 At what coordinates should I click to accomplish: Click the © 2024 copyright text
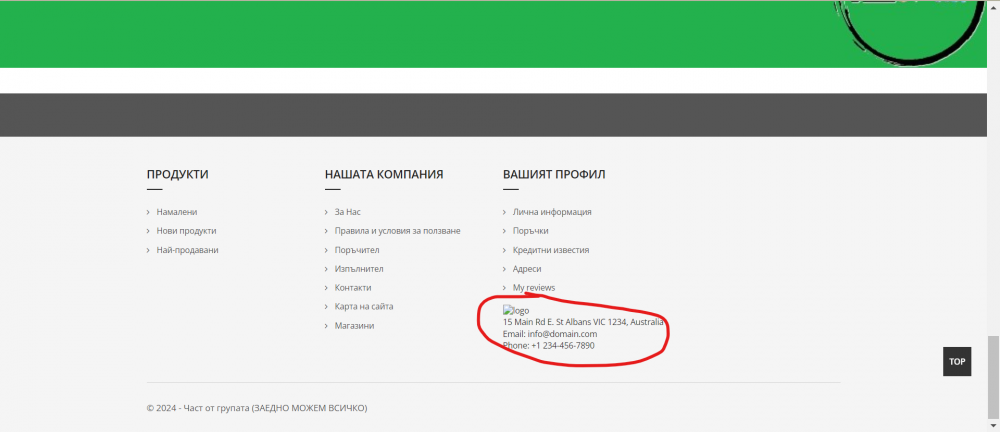point(257,408)
